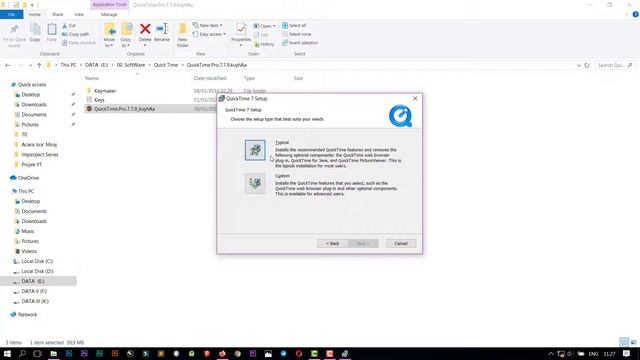Open Local Disk (C:) in sidebar
This screenshot has width=640, height=360.
pyautogui.click(x=37, y=261)
